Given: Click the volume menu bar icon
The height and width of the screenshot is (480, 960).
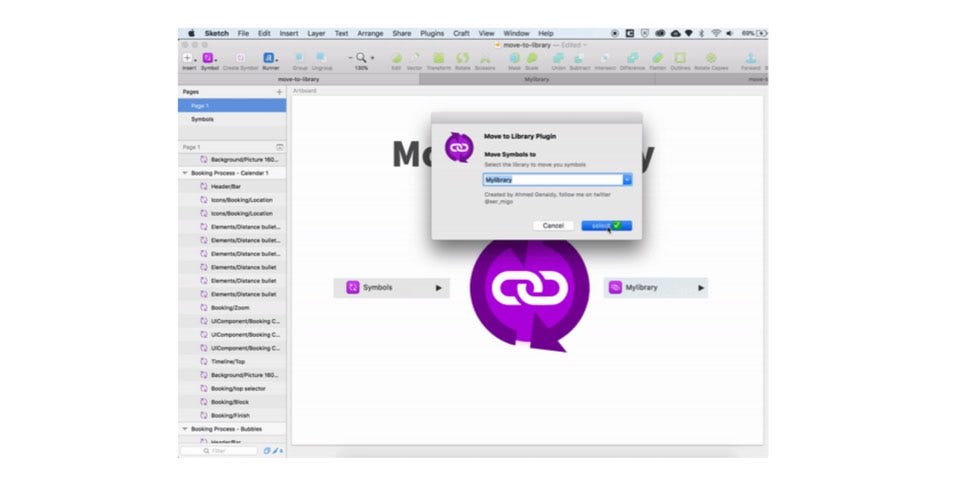Looking at the screenshot, I should (729, 34).
